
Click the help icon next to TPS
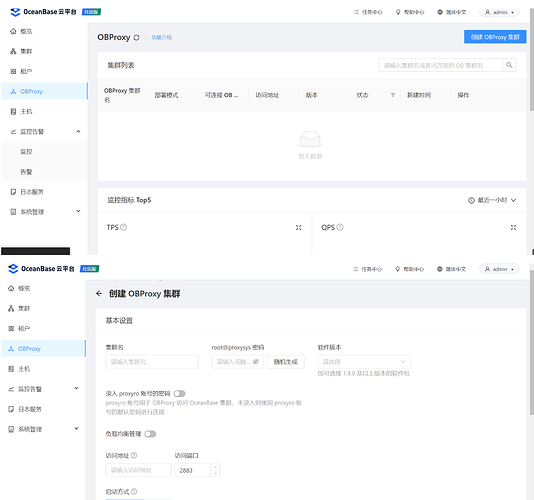point(124,227)
